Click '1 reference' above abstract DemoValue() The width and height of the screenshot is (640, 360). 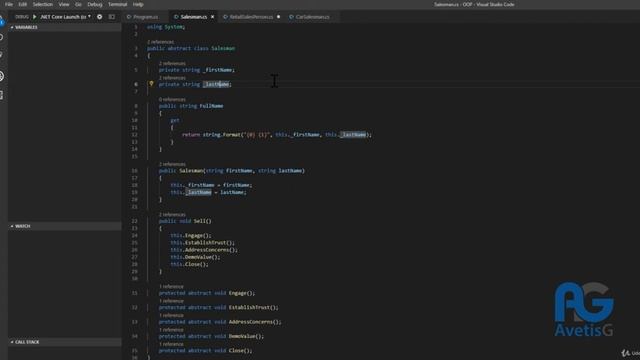click(171, 330)
